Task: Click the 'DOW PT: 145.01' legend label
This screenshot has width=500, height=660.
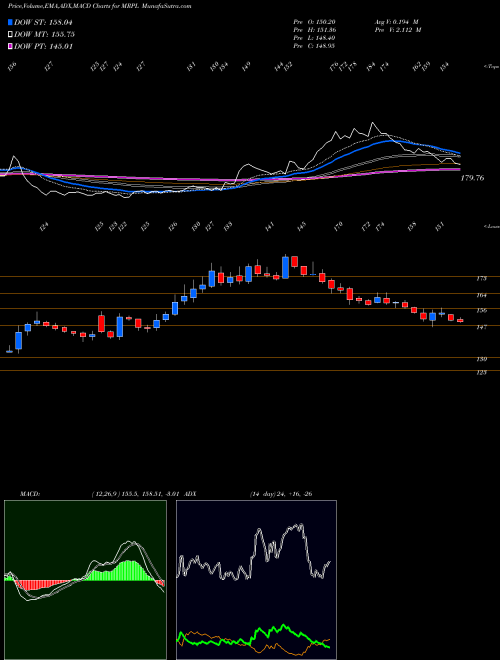Action: [43, 46]
